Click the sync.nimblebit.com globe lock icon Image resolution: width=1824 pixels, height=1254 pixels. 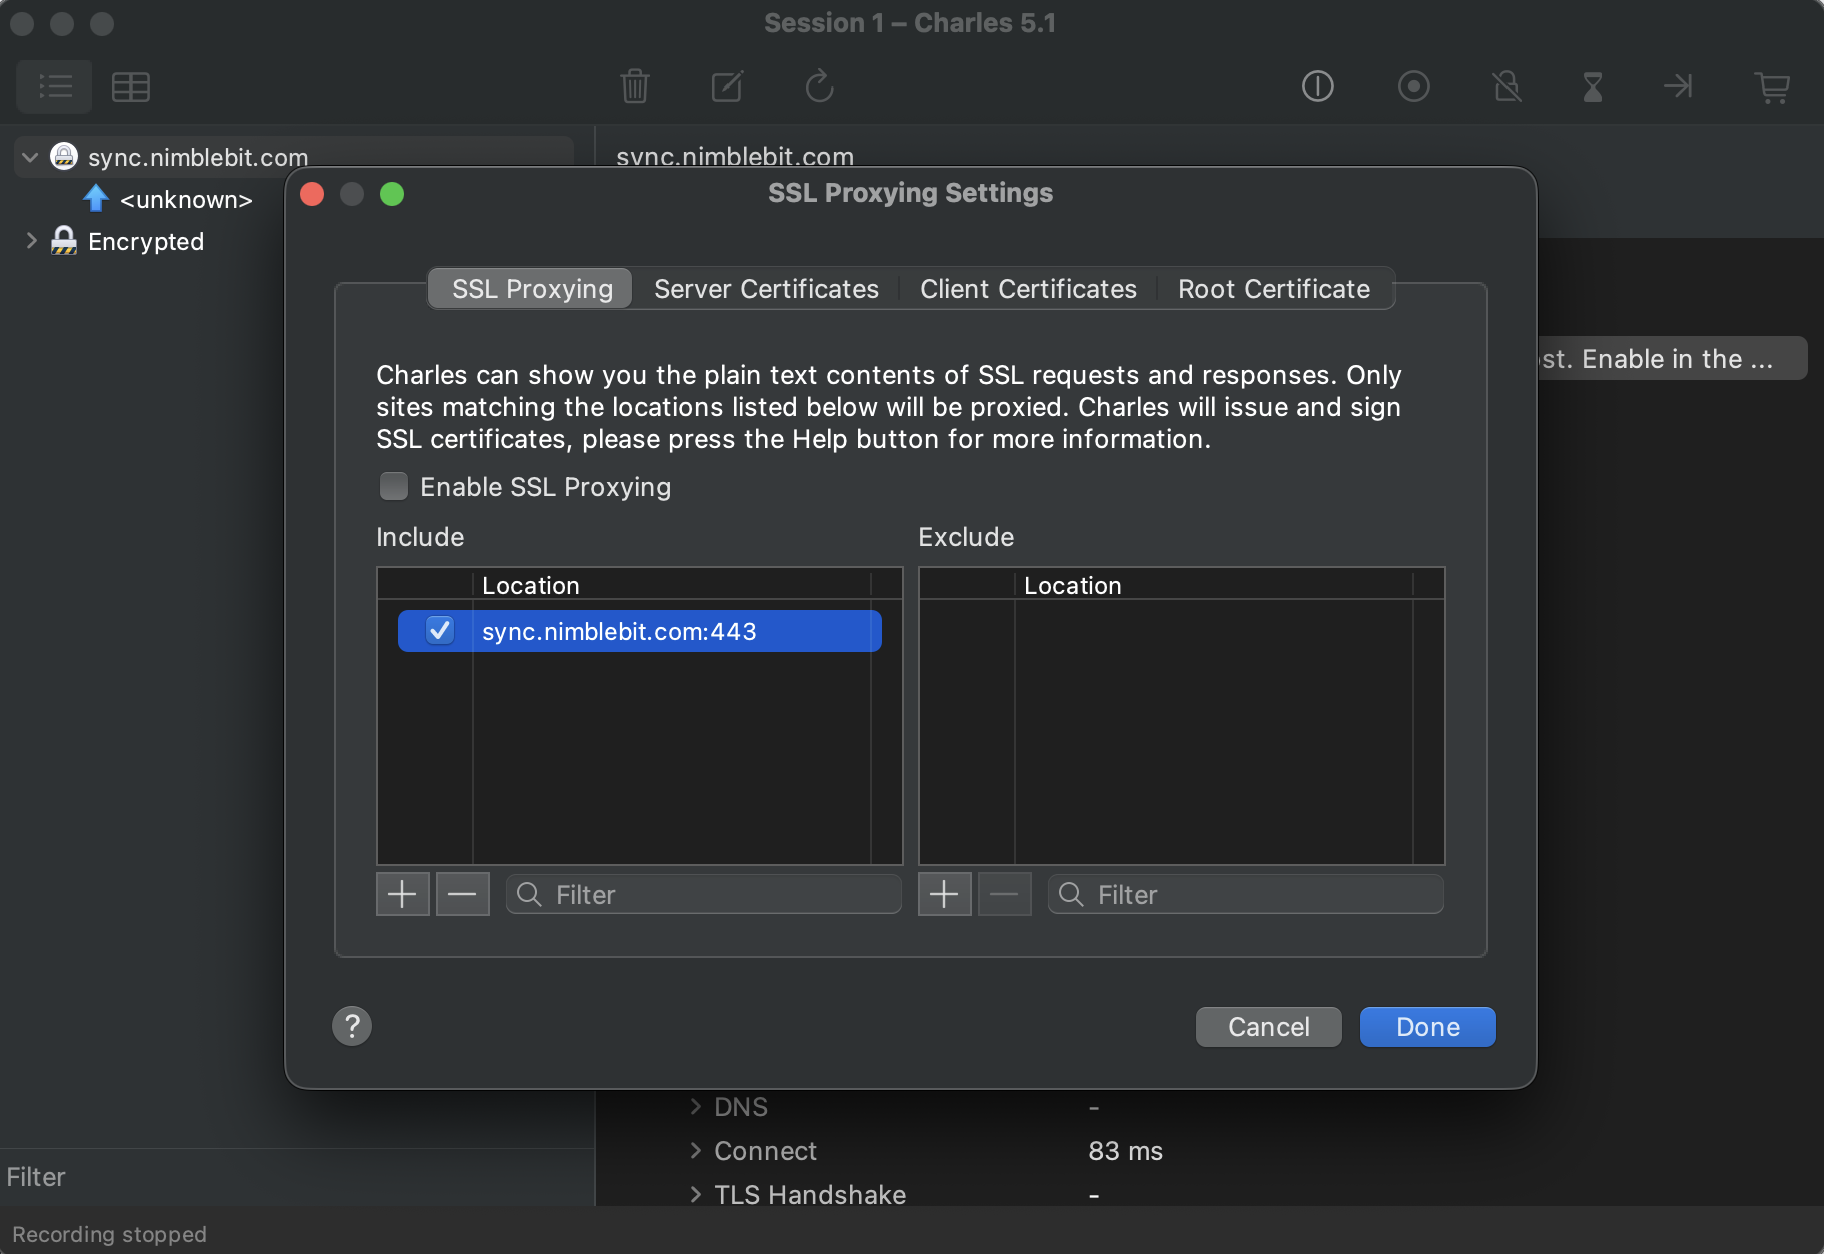coord(64,156)
